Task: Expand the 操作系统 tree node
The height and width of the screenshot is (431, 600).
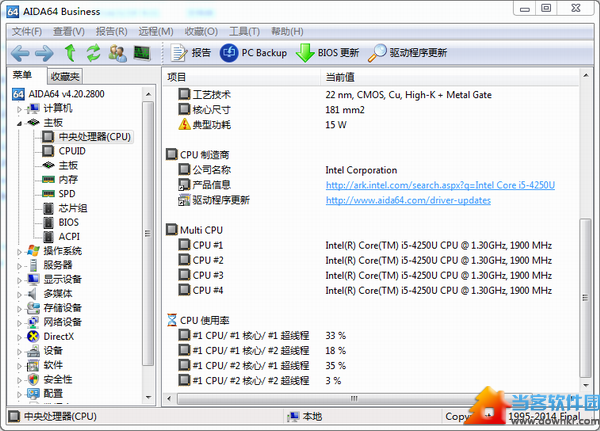Action: pos(19,252)
